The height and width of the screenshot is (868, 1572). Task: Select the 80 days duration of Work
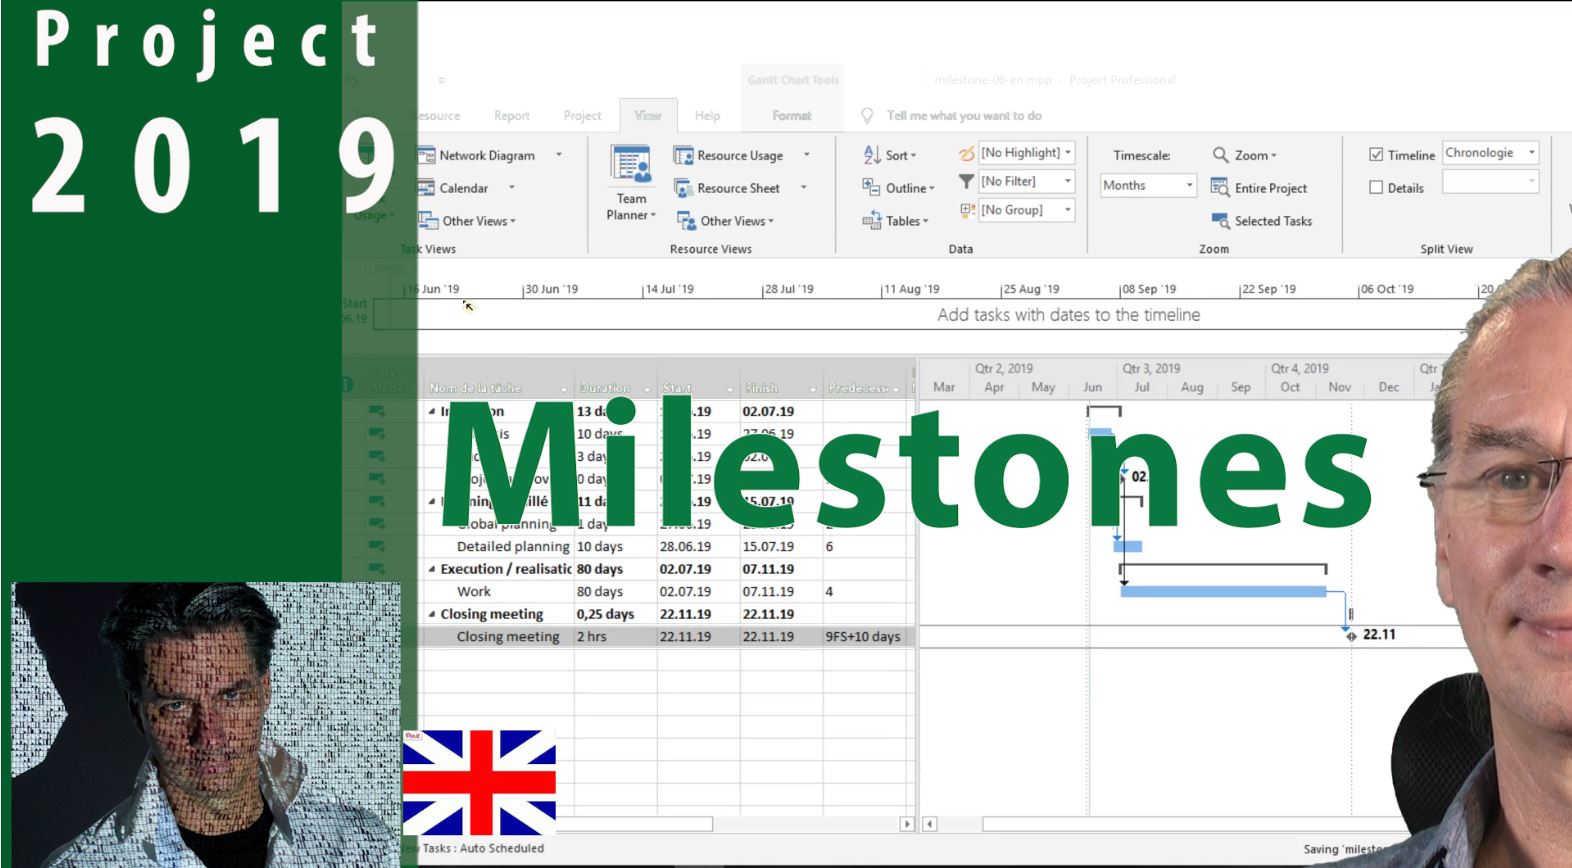pyautogui.click(x=616, y=592)
